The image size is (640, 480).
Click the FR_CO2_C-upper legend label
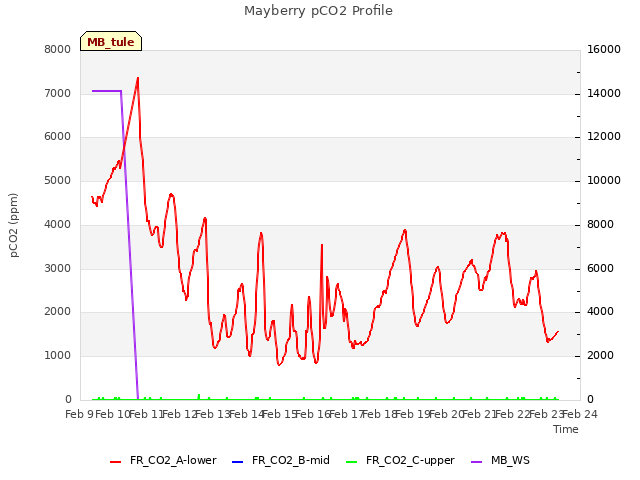pos(410,460)
